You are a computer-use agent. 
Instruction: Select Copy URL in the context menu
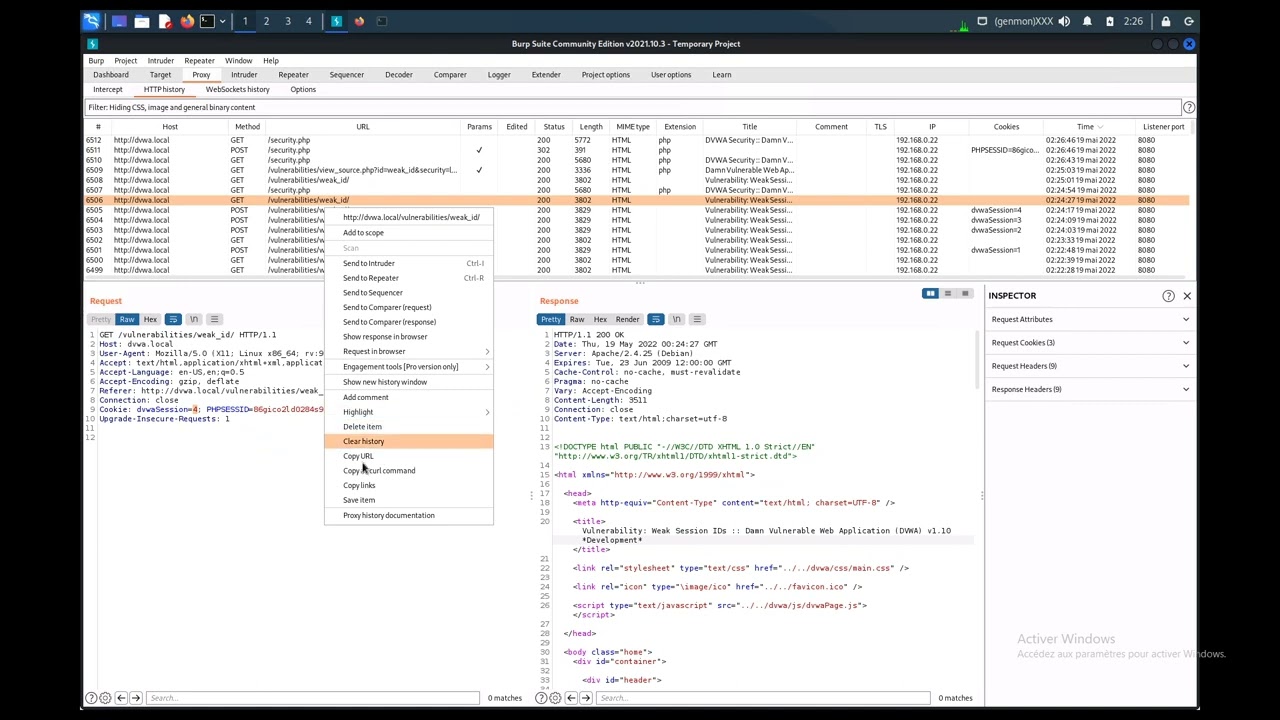coord(409,456)
